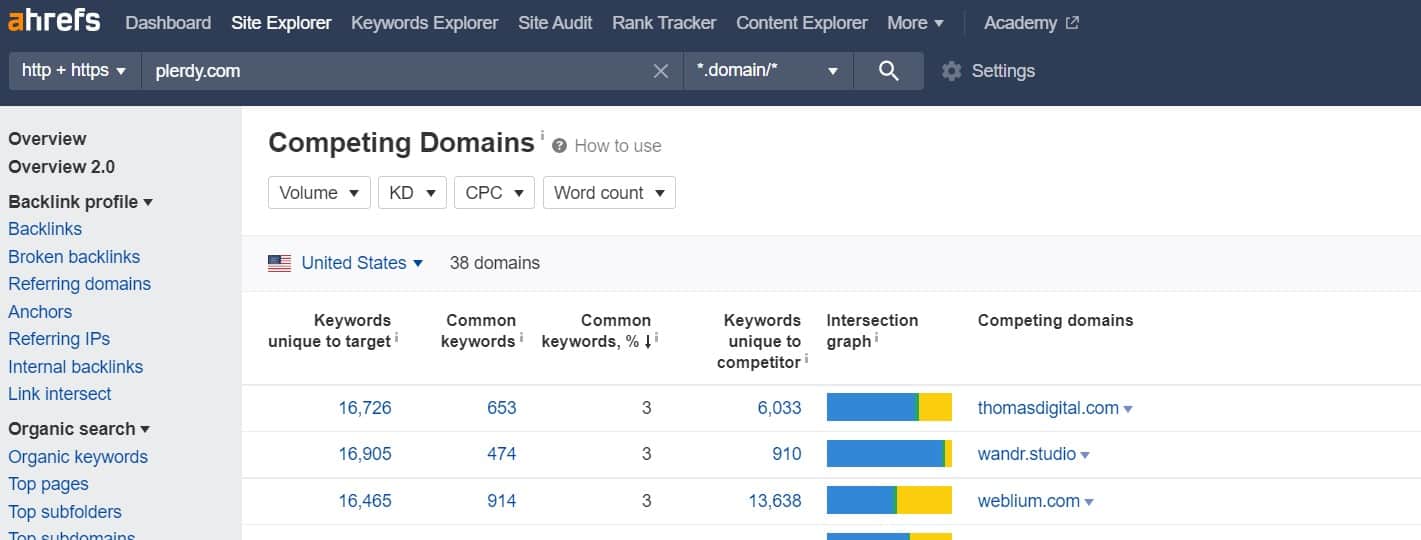The width and height of the screenshot is (1421, 540).
Task: Open thomasdigital.com competing domain link
Action: 1048,408
